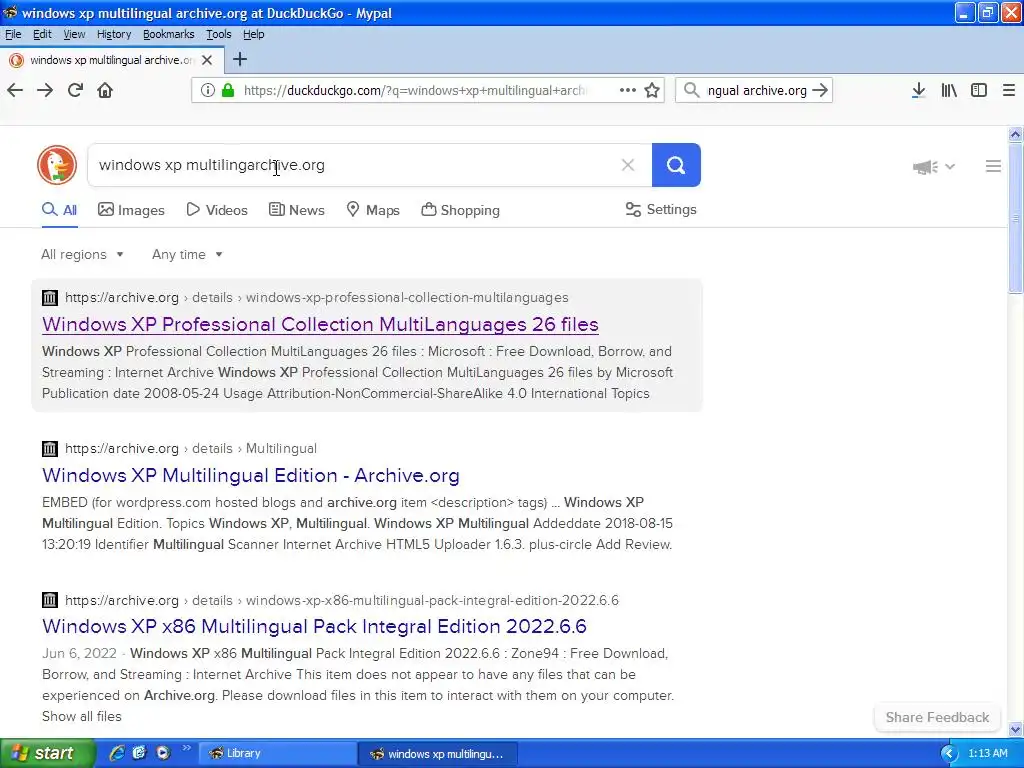Reload the current page

click(x=75, y=90)
